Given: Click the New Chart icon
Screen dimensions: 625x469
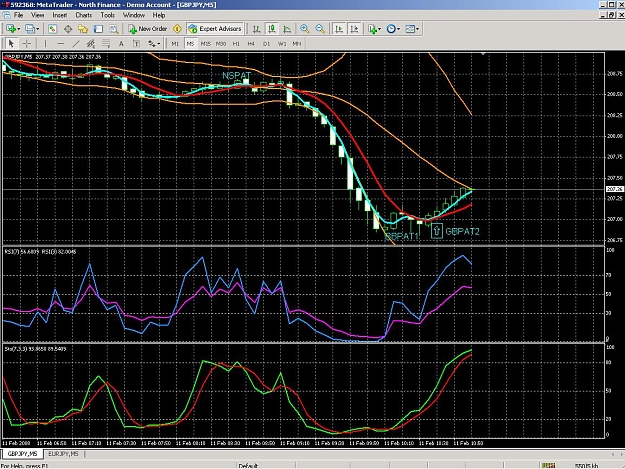Looking at the screenshot, I should click(11, 29).
